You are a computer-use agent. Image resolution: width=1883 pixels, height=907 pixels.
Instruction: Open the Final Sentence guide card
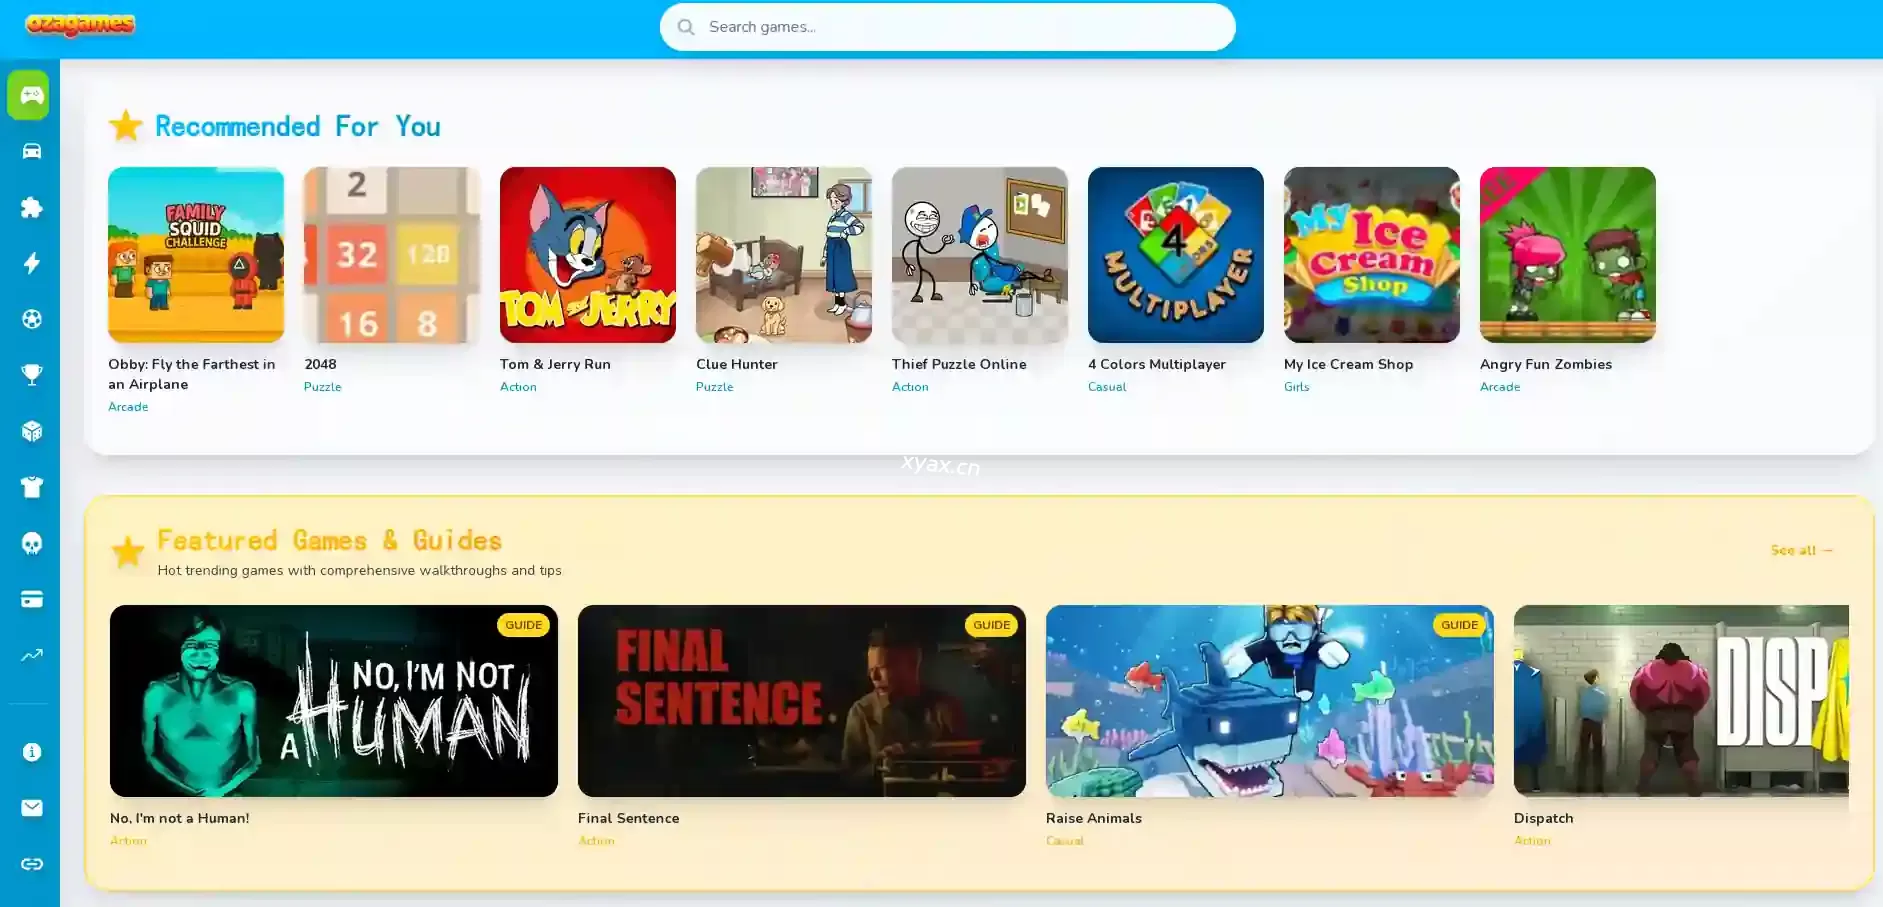pos(802,701)
